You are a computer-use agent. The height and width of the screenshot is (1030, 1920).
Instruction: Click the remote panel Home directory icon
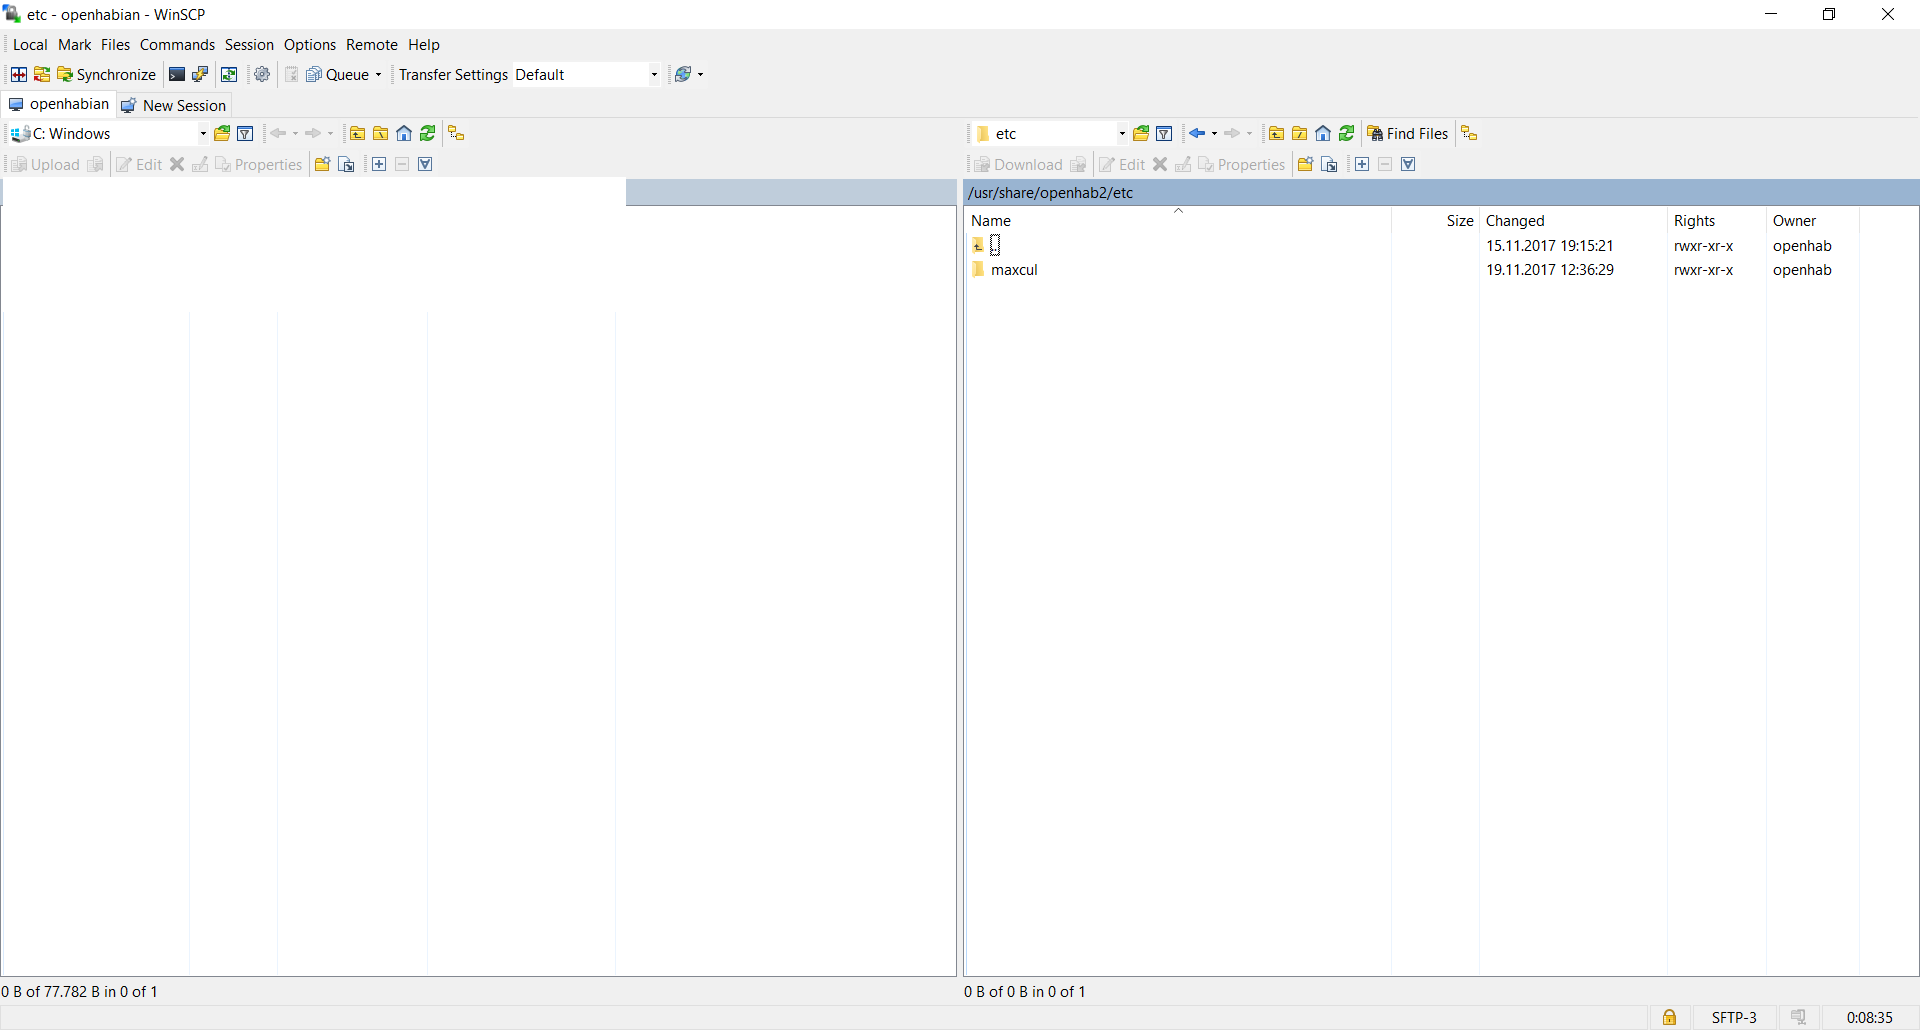point(1323,134)
